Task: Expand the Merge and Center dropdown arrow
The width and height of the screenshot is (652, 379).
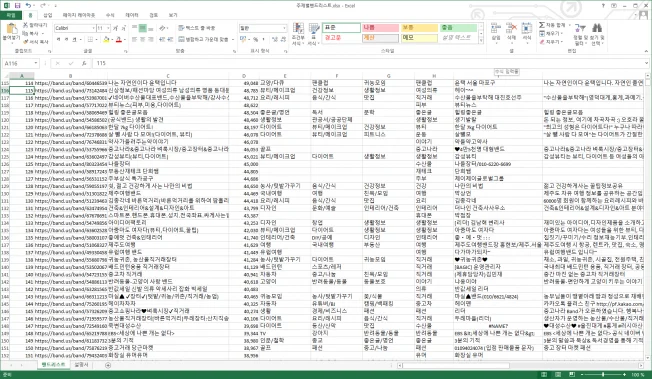Action: (x=232, y=40)
